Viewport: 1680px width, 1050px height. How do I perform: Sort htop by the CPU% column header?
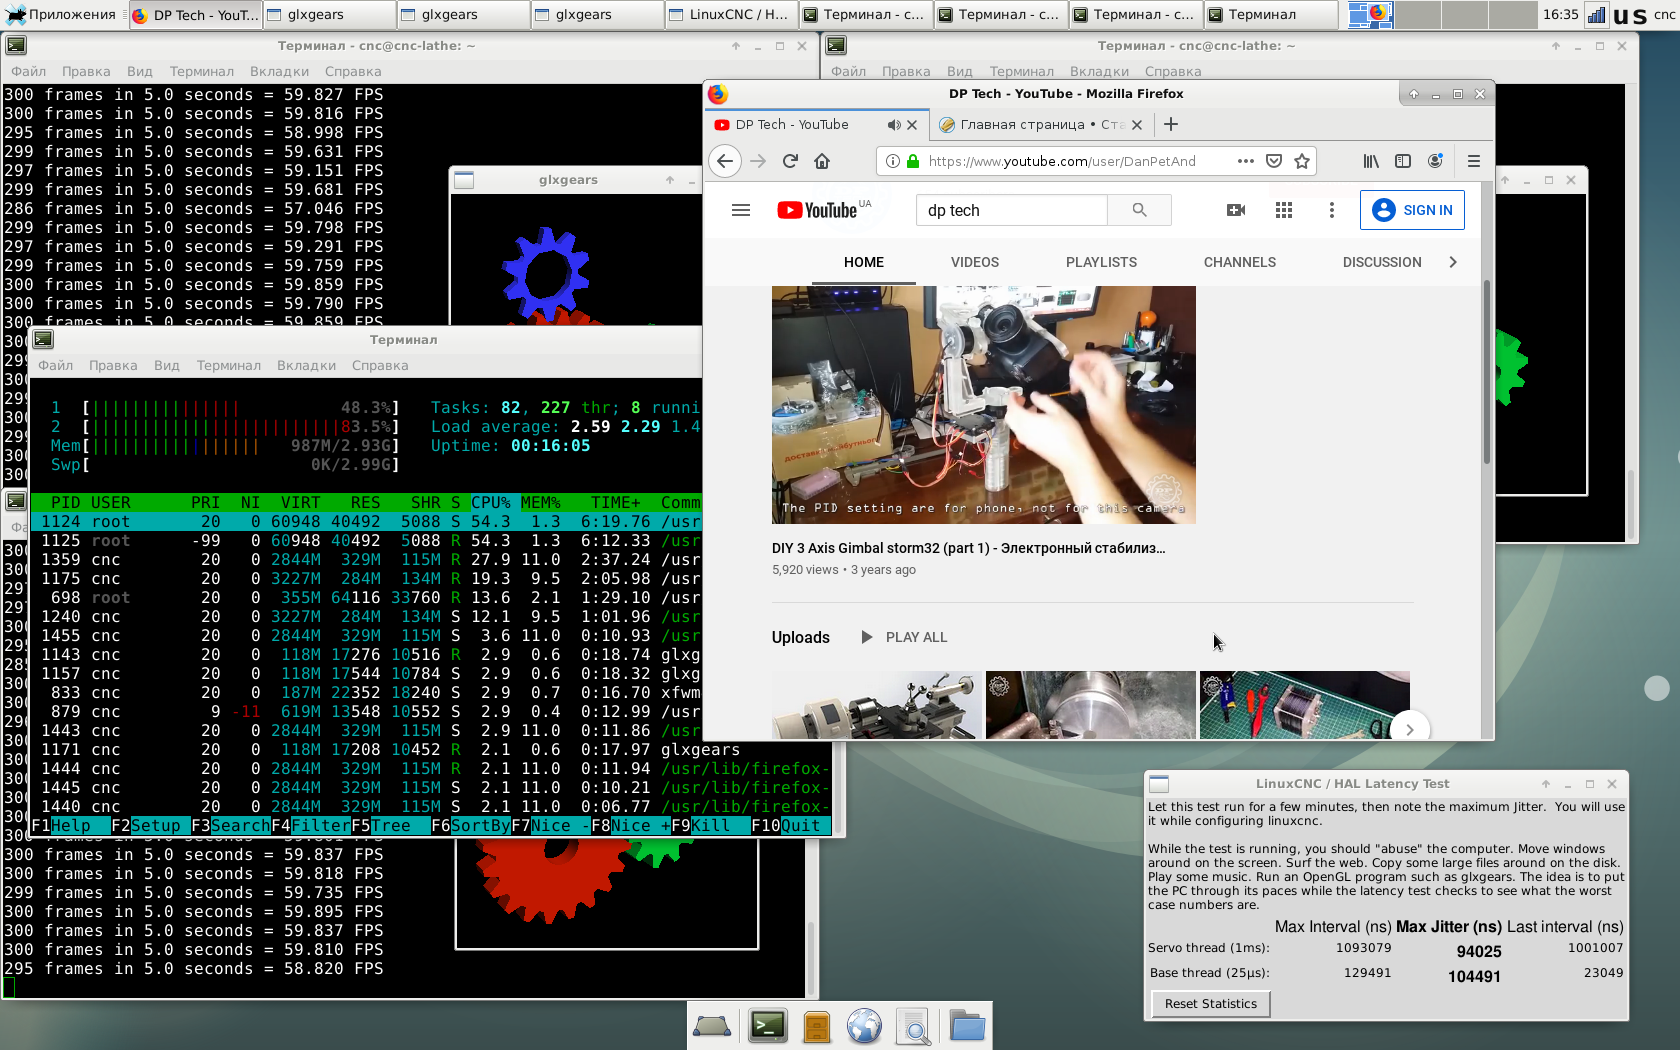point(491,502)
